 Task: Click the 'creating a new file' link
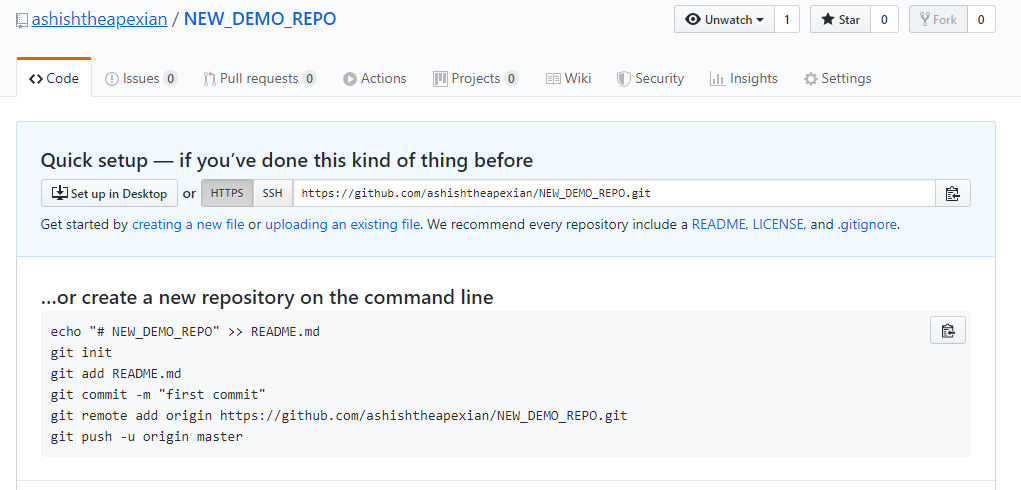pos(188,225)
